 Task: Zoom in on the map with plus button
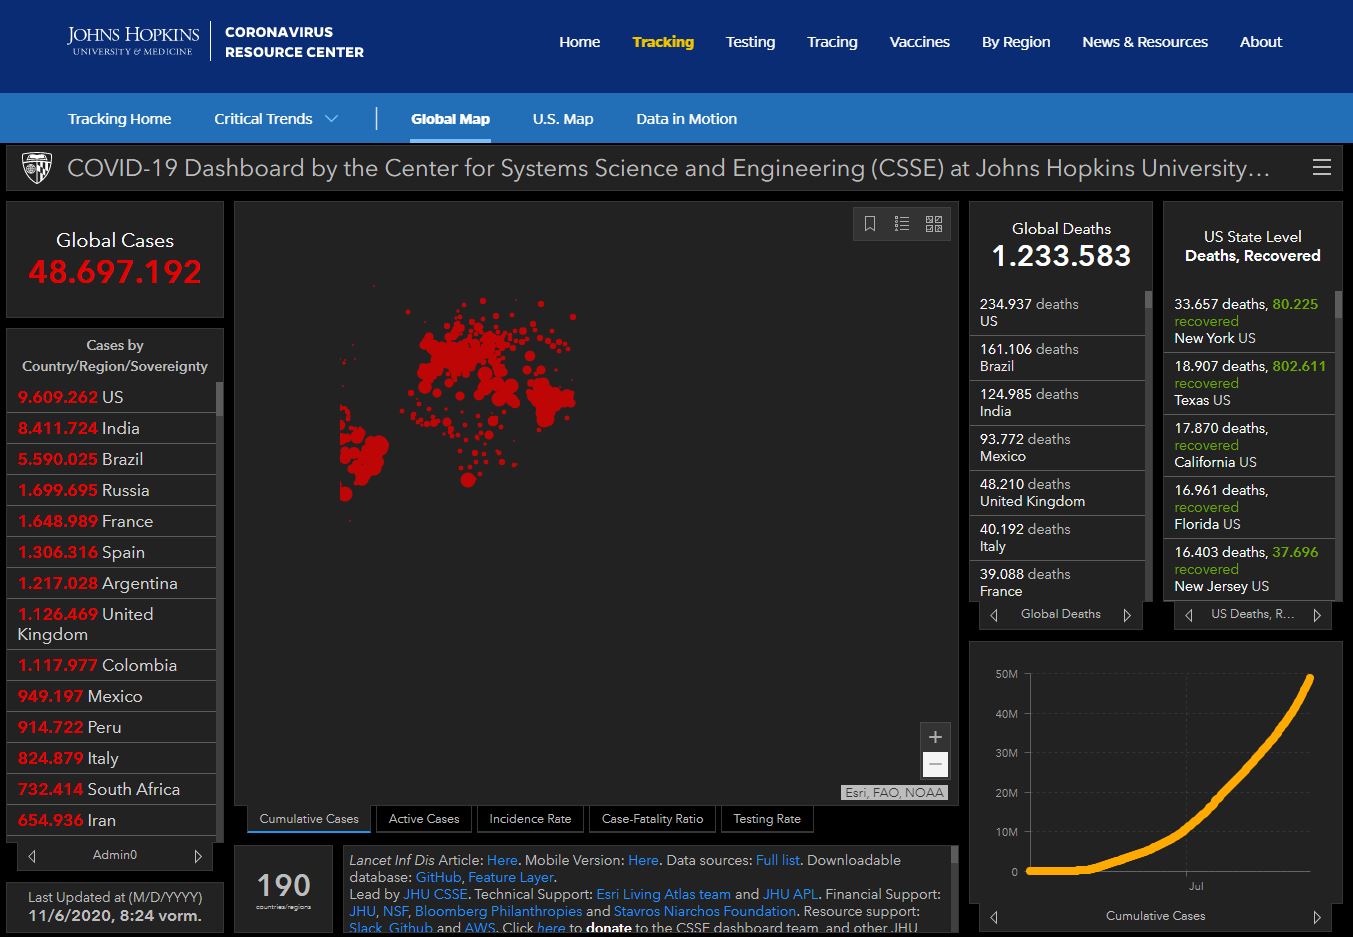coord(935,737)
